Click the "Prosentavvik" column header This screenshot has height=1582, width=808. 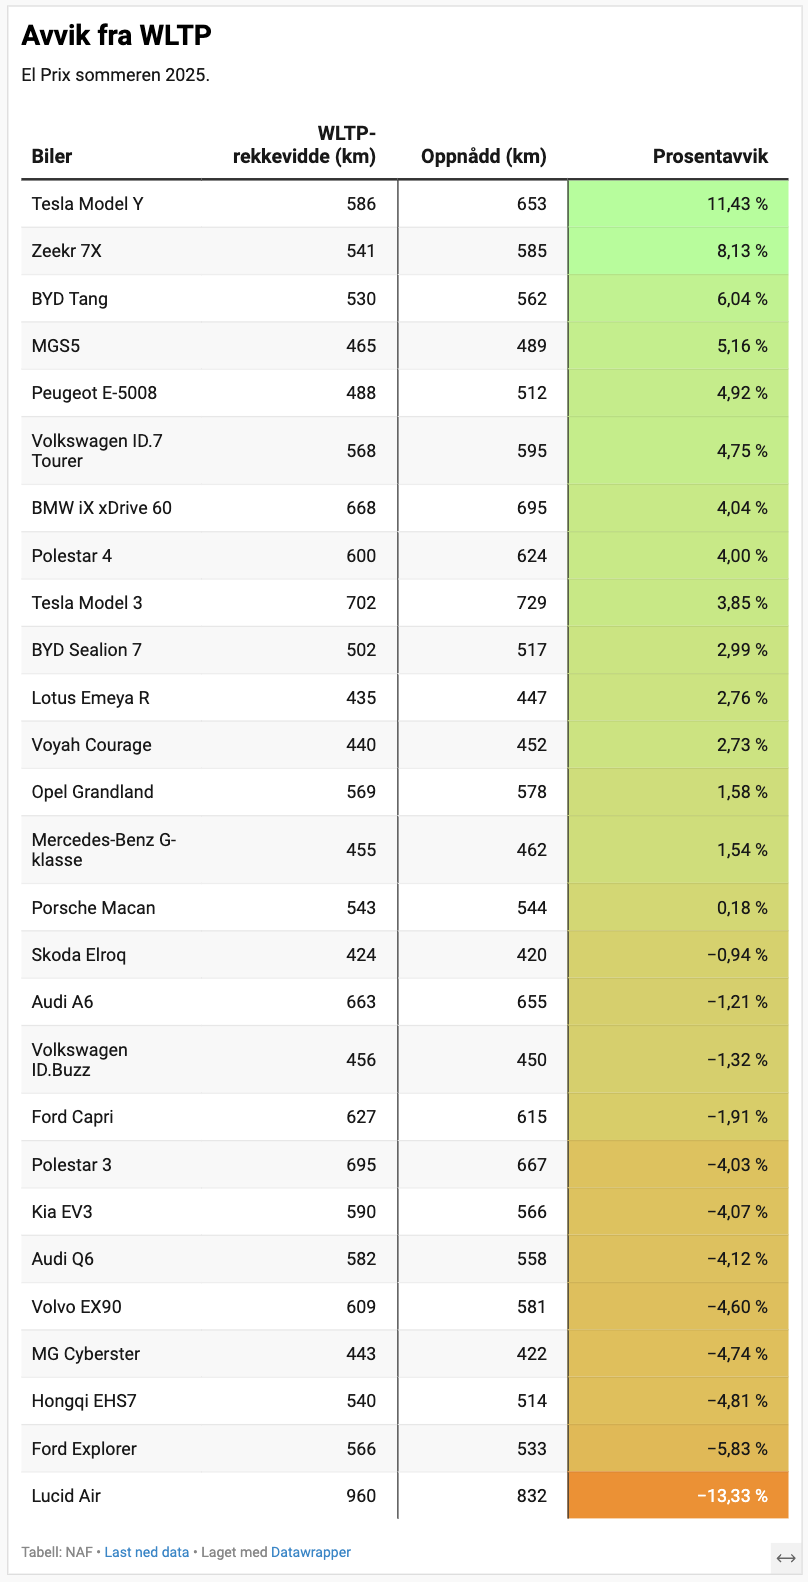[x=710, y=156]
